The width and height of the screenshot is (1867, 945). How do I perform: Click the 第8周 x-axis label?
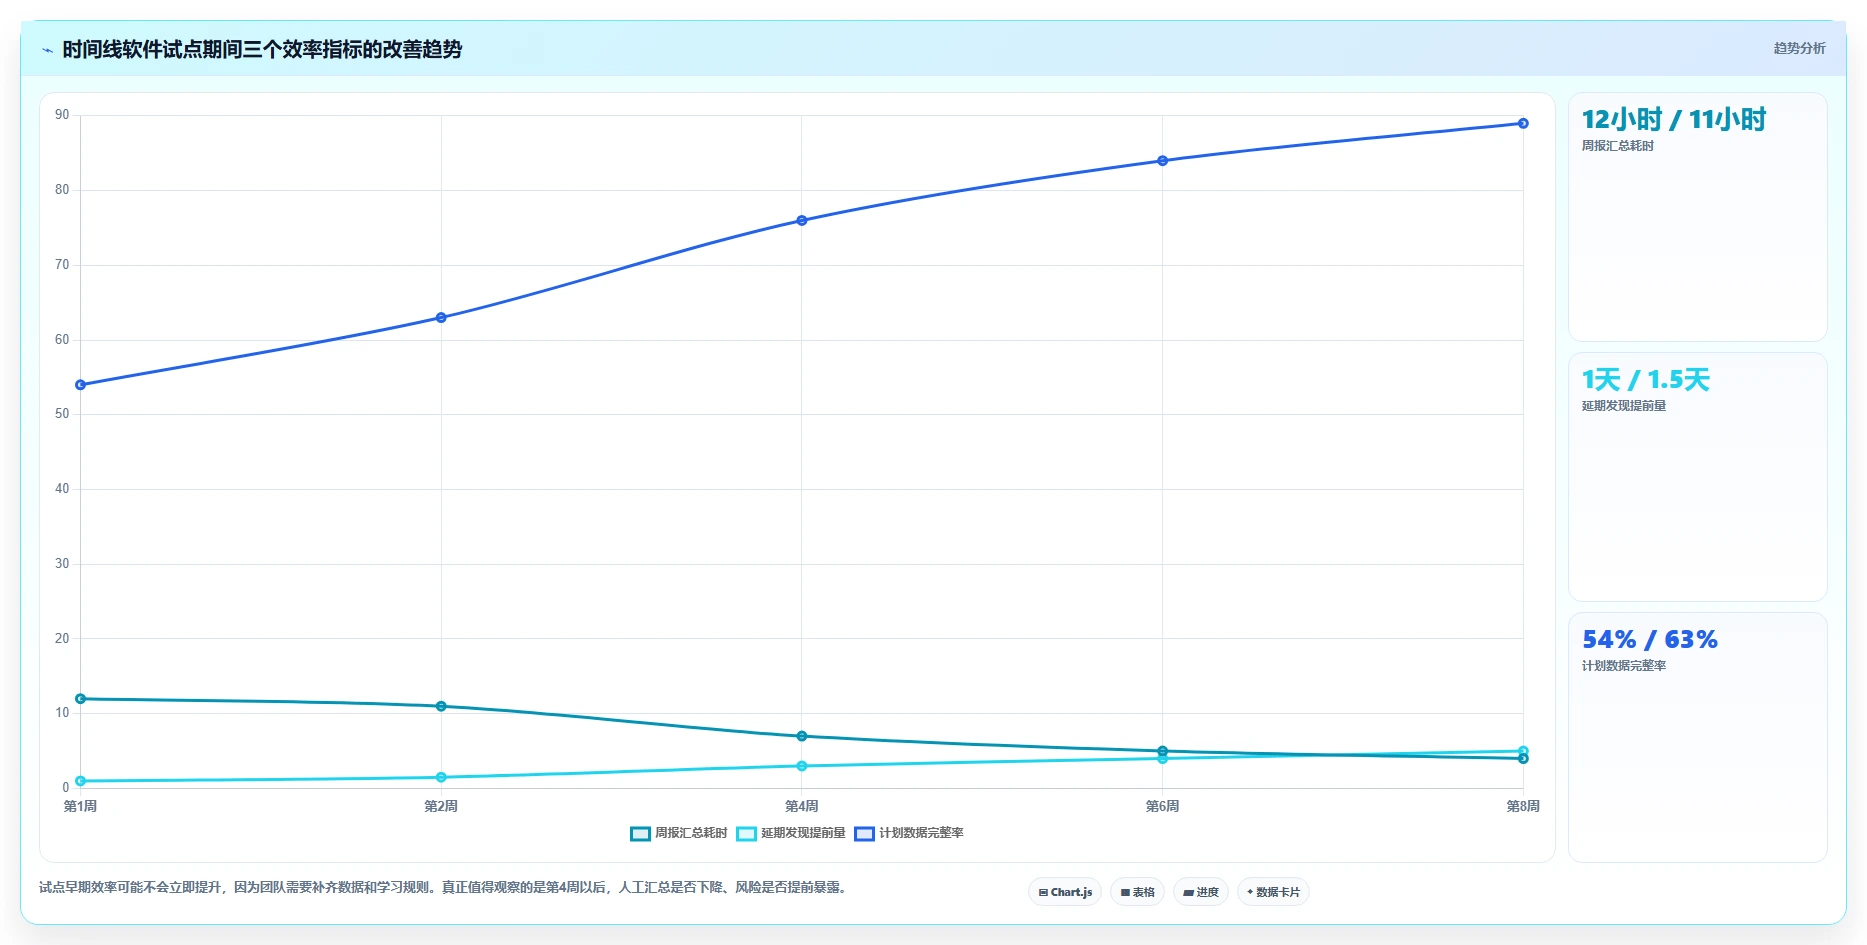pos(1523,806)
